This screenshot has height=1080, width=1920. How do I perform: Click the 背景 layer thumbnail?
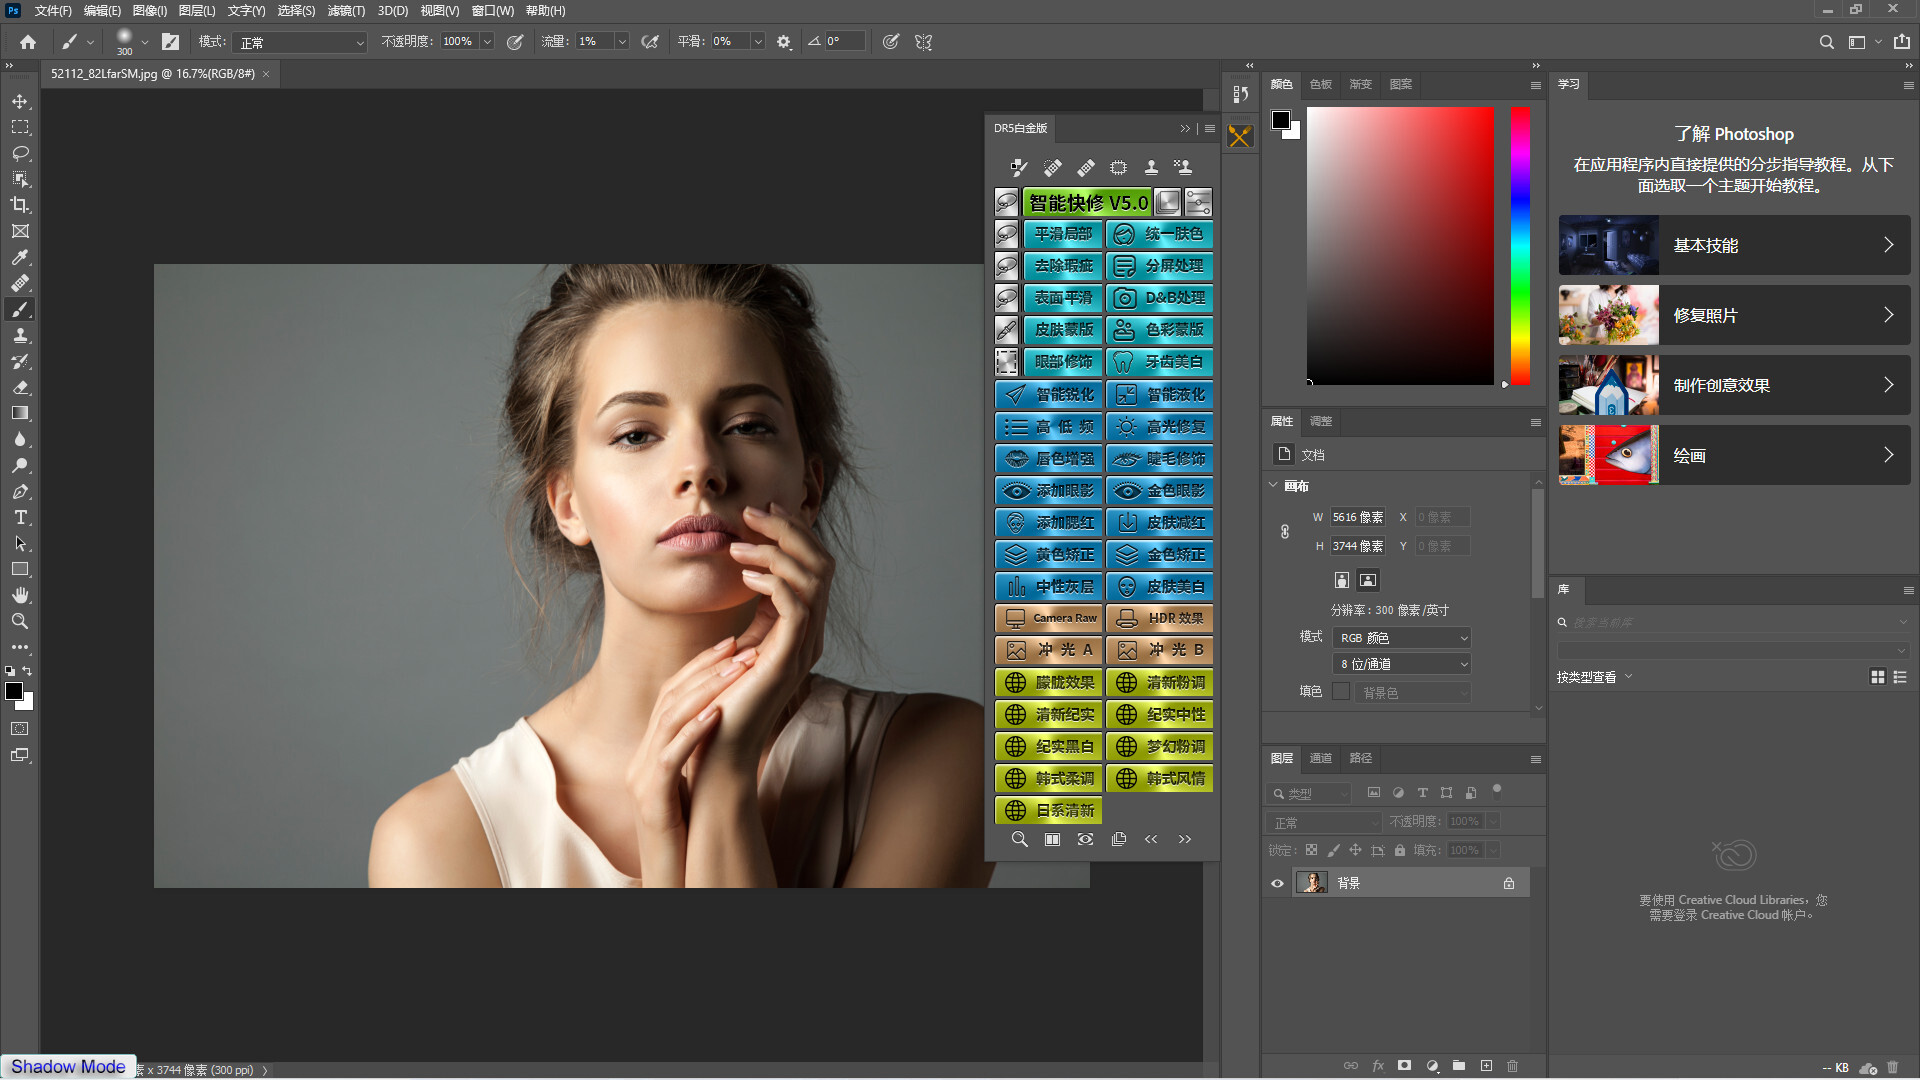pyautogui.click(x=1312, y=883)
